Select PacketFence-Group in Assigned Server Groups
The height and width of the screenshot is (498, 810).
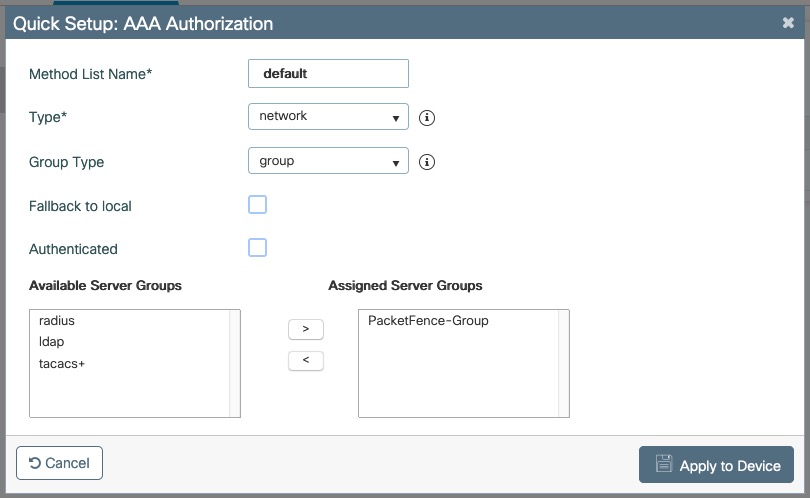point(428,321)
